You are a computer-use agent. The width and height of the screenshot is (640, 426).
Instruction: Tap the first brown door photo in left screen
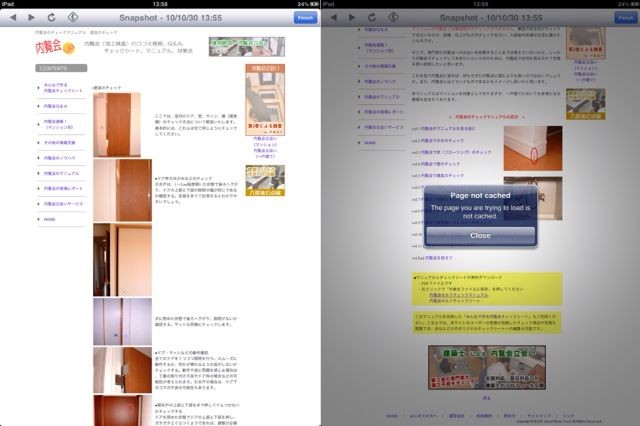pos(117,125)
